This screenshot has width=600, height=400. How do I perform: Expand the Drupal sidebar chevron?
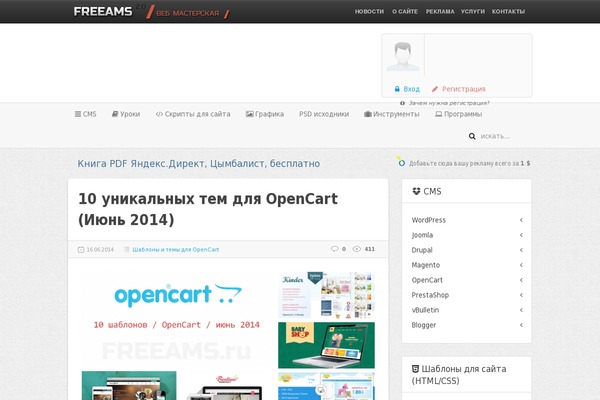coord(521,250)
